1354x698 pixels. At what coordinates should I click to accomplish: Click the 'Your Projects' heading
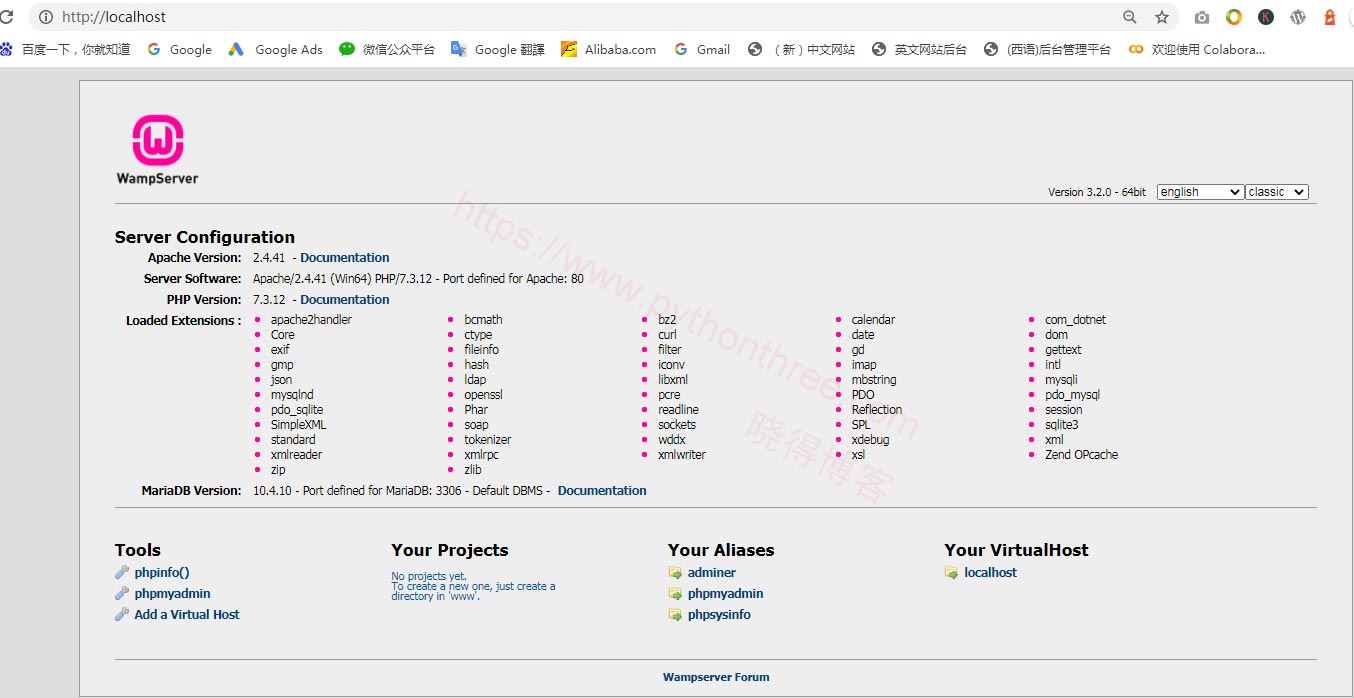pos(450,550)
